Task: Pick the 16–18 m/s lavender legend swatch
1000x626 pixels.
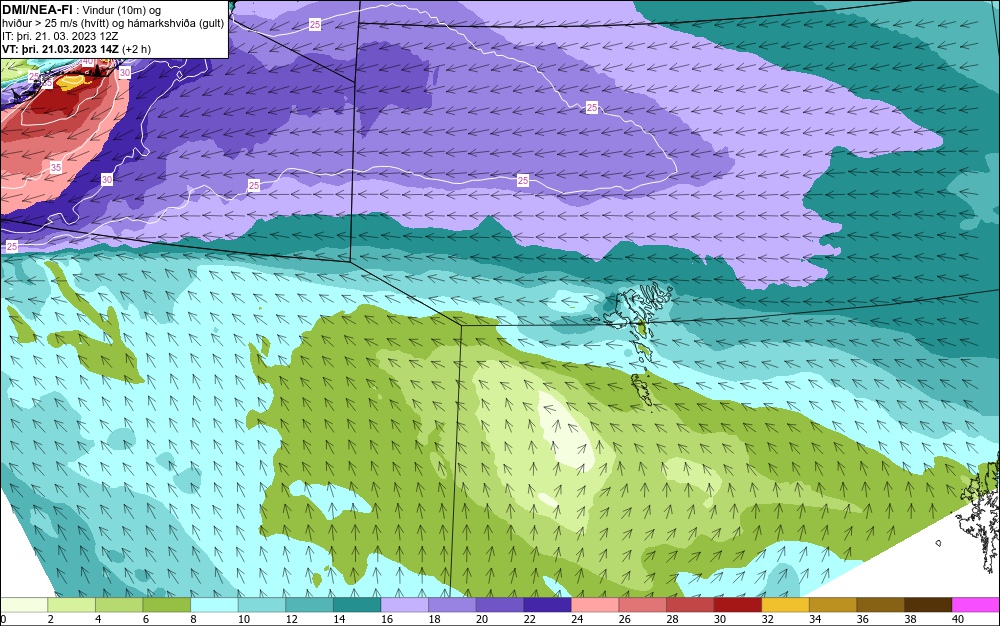Action: 404,605
